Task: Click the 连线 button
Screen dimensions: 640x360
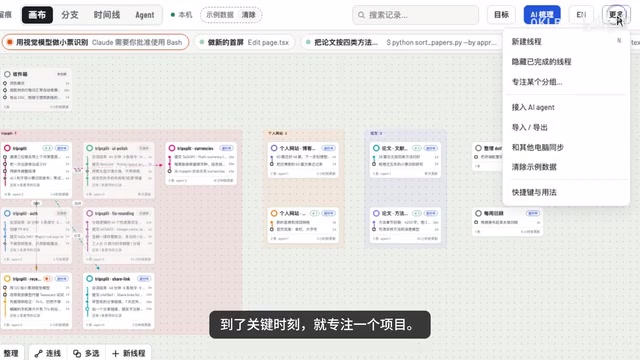Action: point(48,353)
